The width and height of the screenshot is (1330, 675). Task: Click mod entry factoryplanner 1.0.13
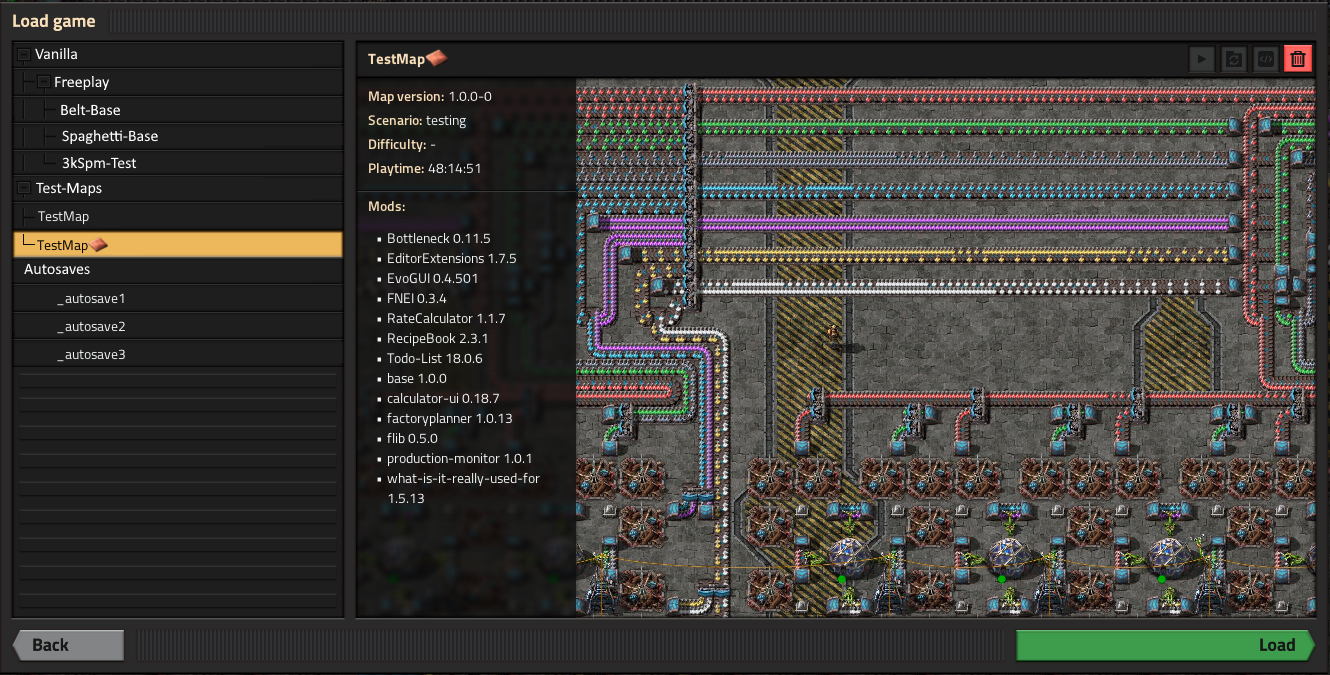(x=450, y=418)
